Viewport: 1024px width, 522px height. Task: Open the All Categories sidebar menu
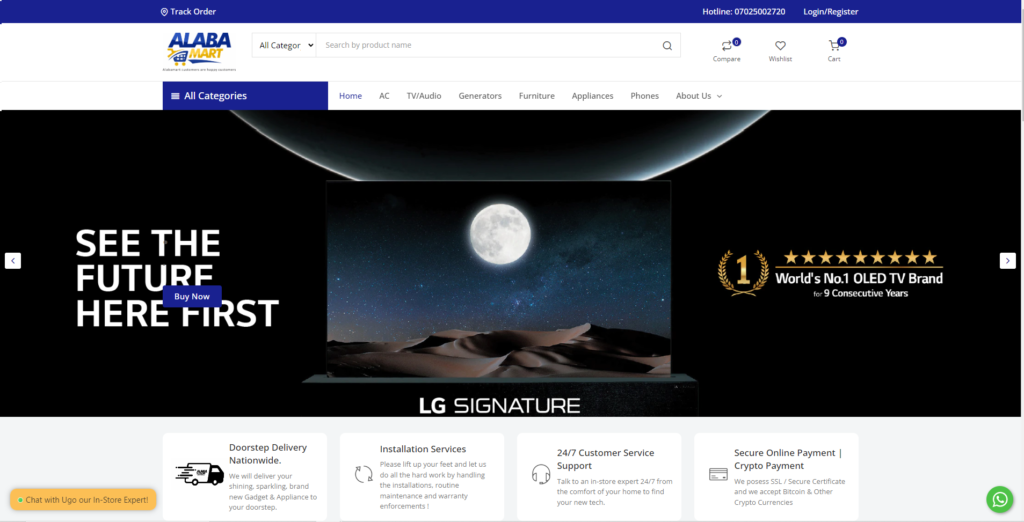[245, 96]
